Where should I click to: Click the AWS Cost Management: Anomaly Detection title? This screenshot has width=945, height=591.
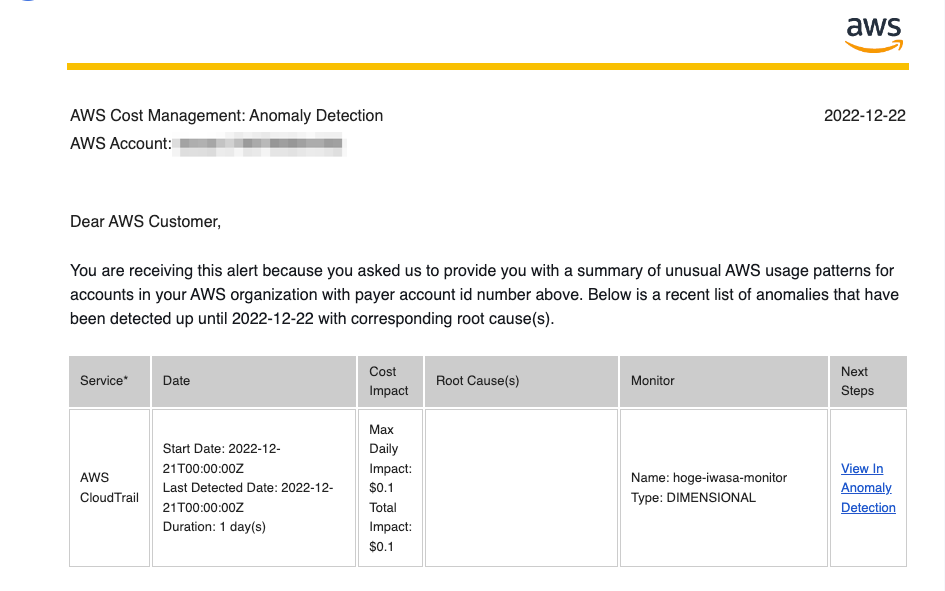point(226,115)
